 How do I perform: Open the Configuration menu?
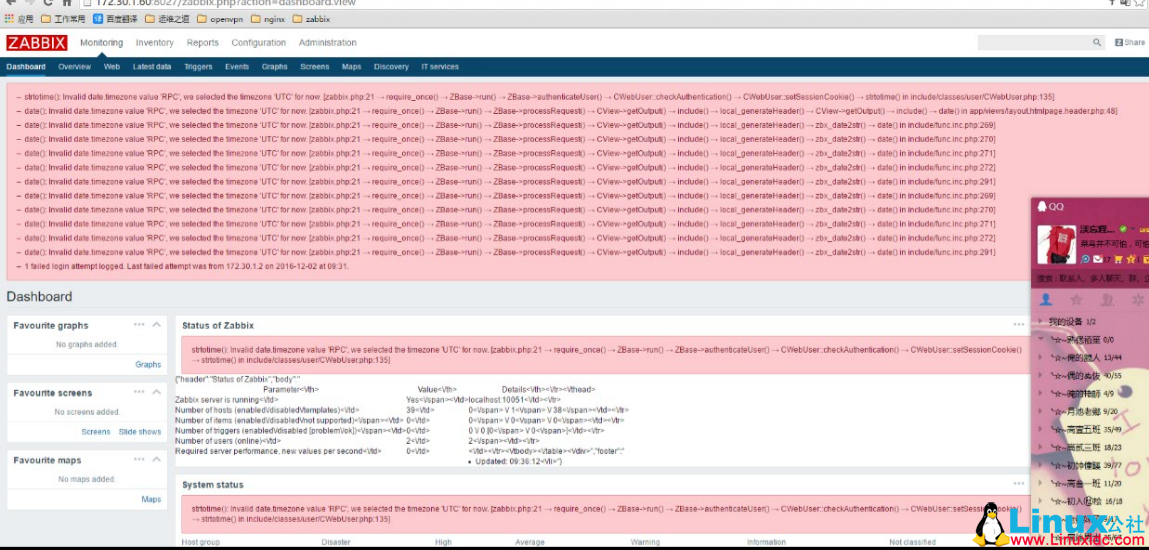pos(258,43)
